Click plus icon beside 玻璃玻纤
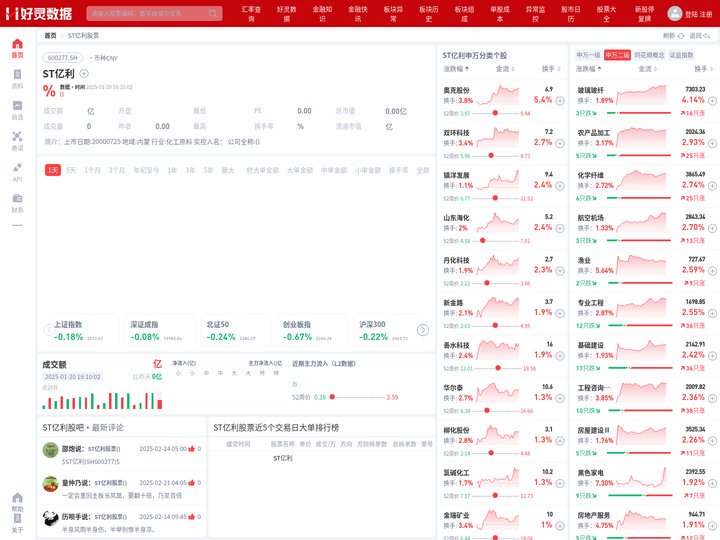Screen dimensions: 720x540 pyautogui.click(x=712, y=101)
